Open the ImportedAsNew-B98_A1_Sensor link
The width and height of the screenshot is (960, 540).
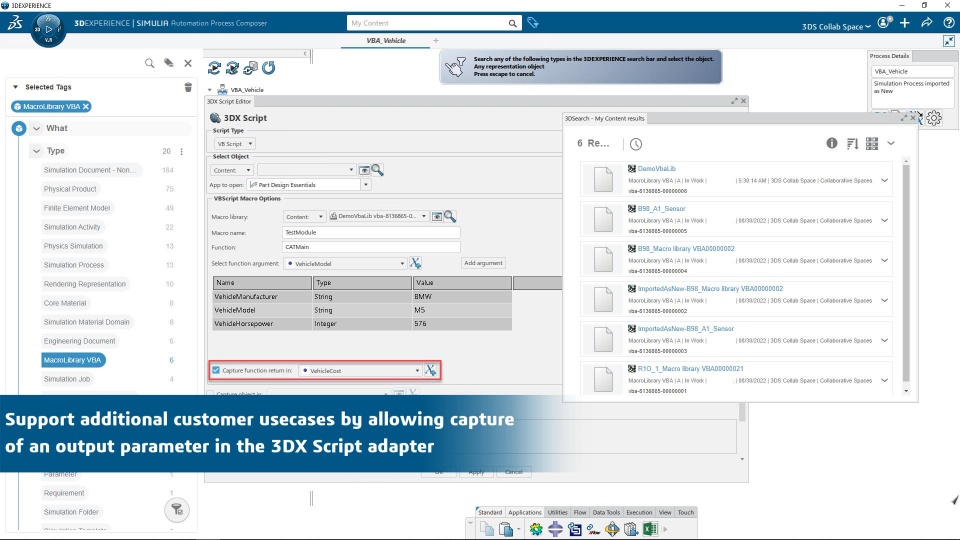point(685,329)
